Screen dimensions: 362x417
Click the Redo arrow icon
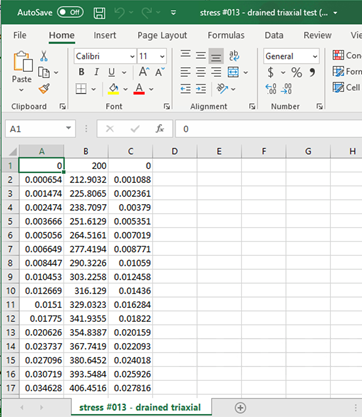point(147,13)
